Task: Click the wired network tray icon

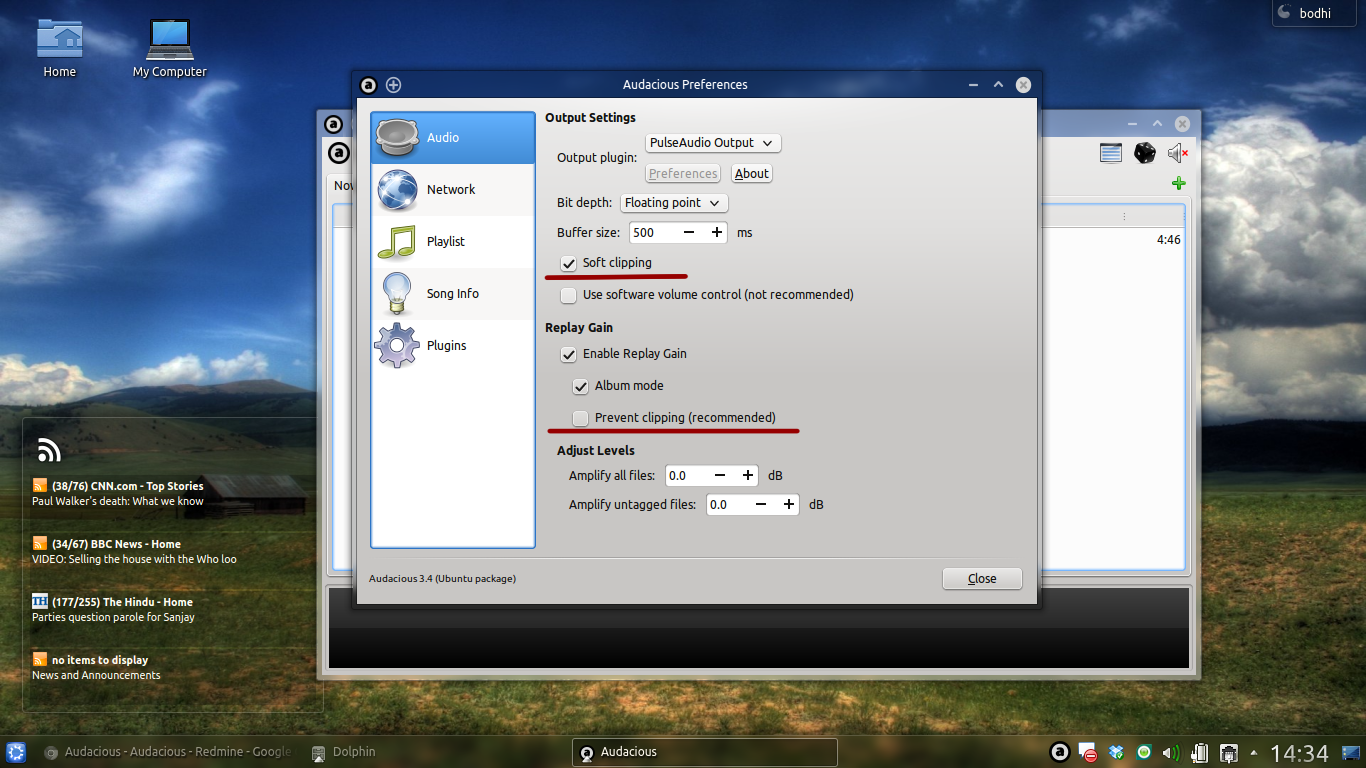Action: pyautogui.click(x=1229, y=752)
